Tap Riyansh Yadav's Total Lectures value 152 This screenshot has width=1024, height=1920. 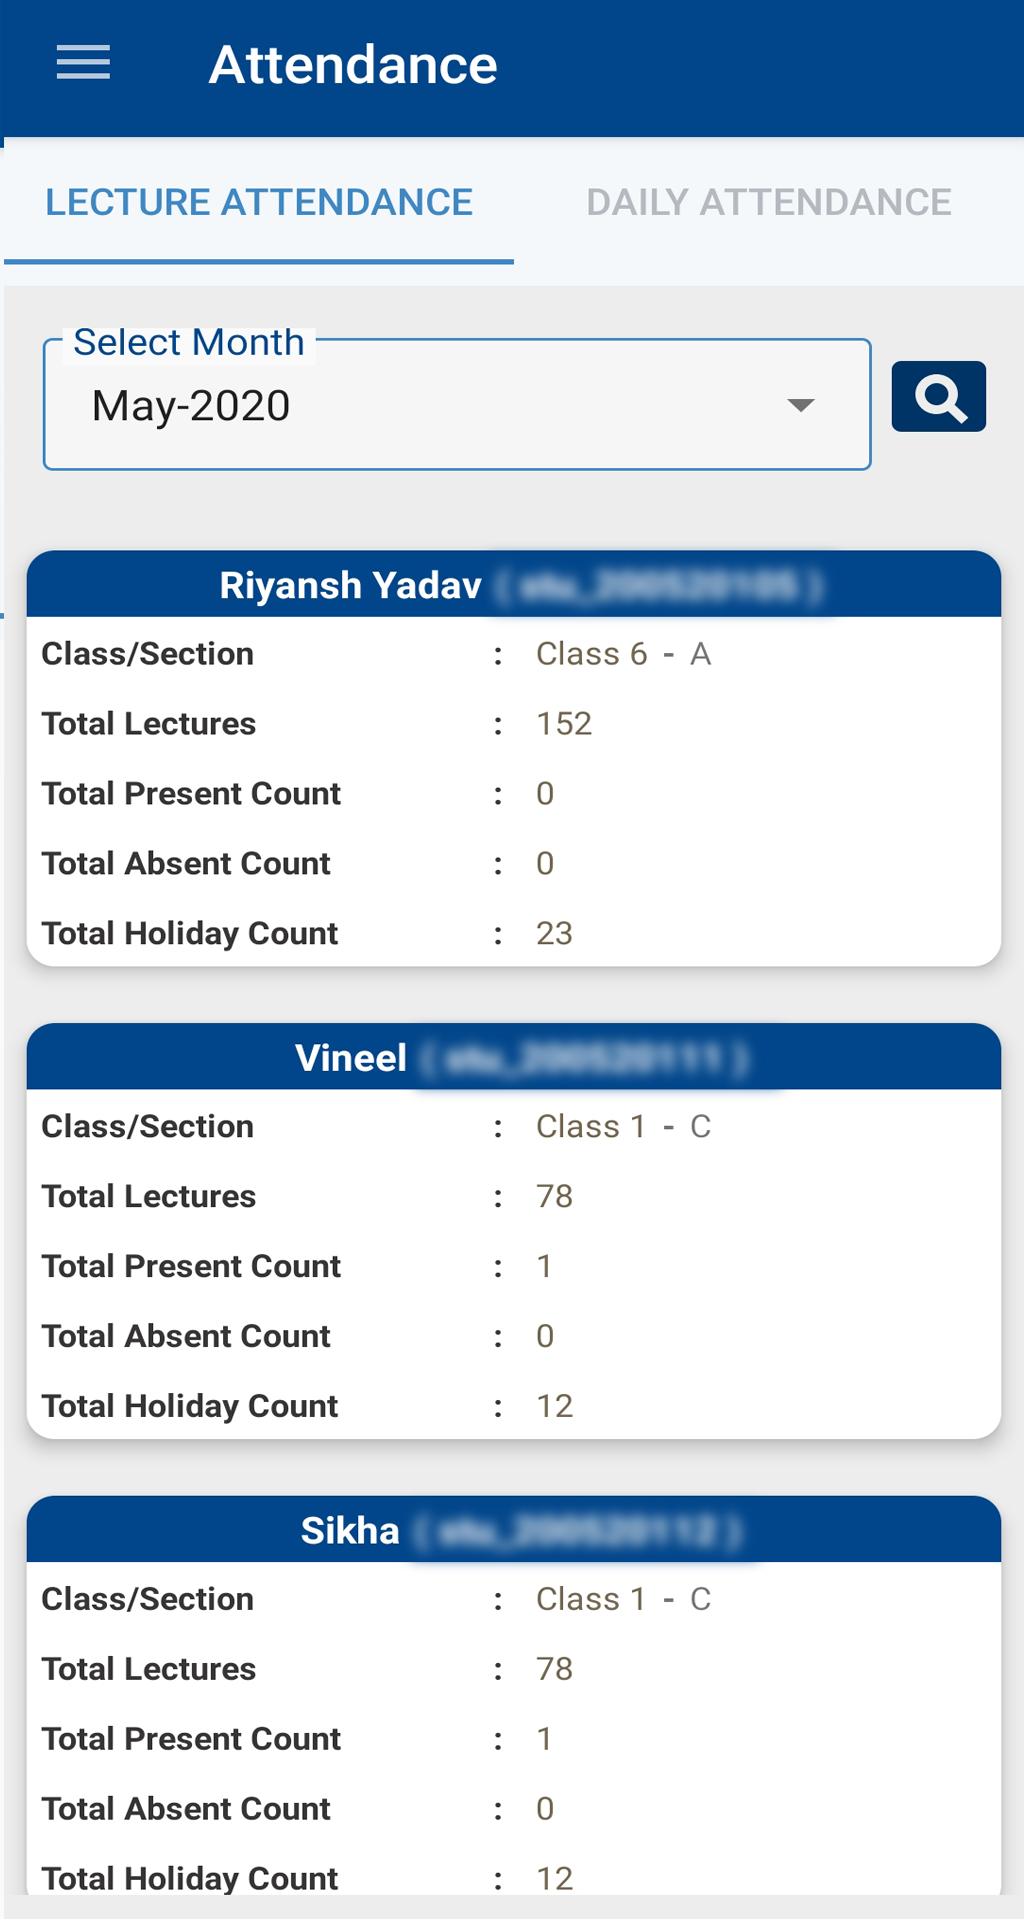point(564,724)
